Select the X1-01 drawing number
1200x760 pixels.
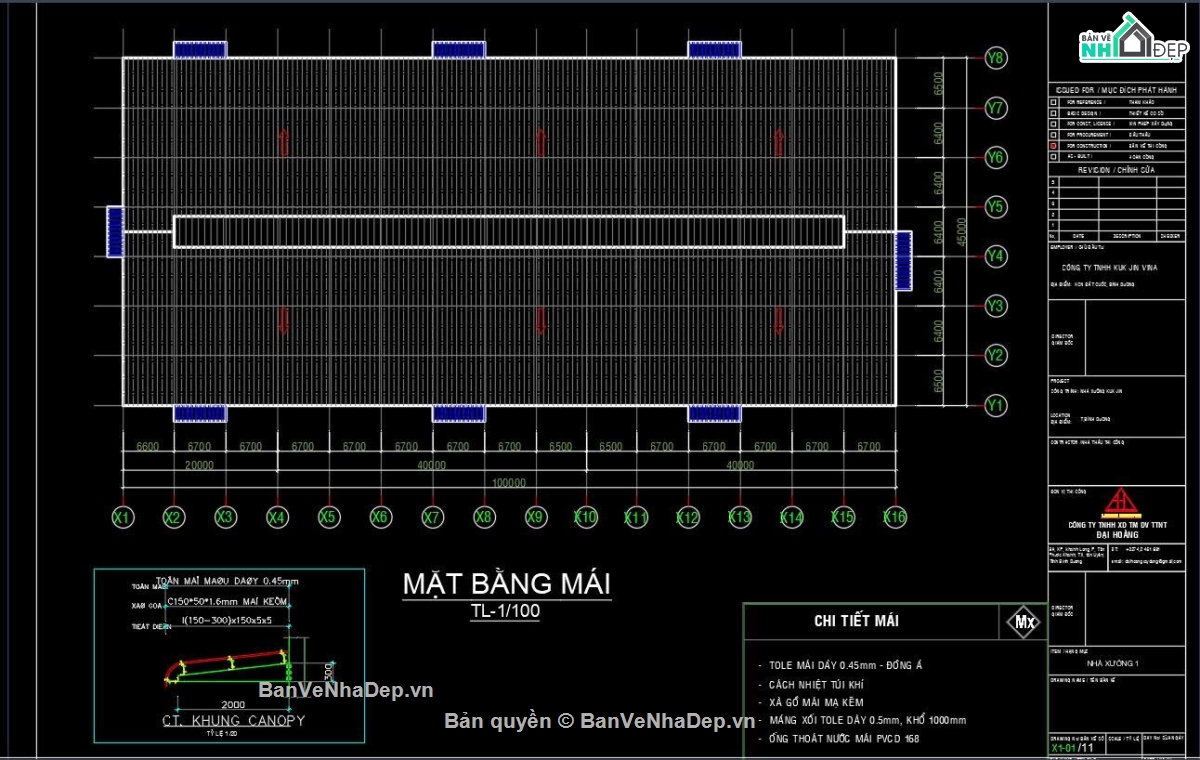pyautogui.click(x=1063, y=748)
